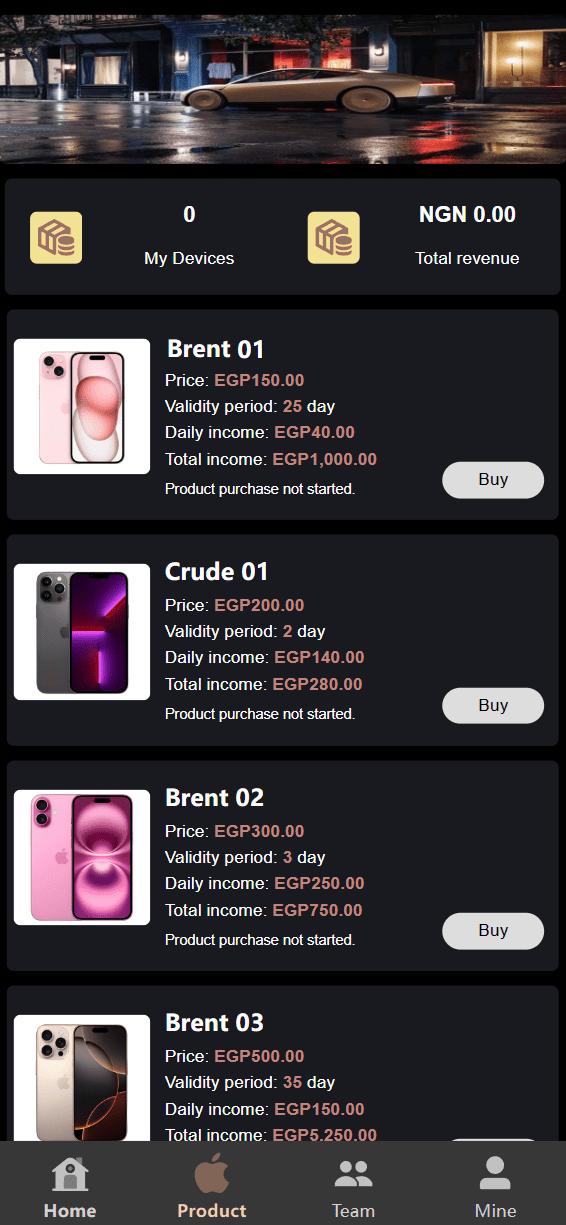Screen dimensions: 566x1225
Task: Select the Brent 03 title
Action: 215,1023
